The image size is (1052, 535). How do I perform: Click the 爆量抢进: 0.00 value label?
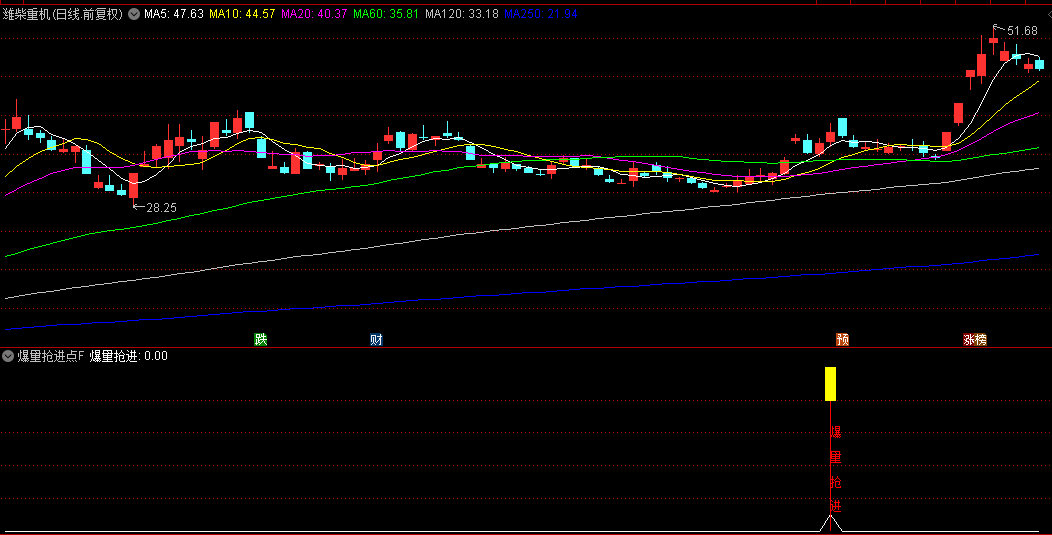[x=129, y=356]
